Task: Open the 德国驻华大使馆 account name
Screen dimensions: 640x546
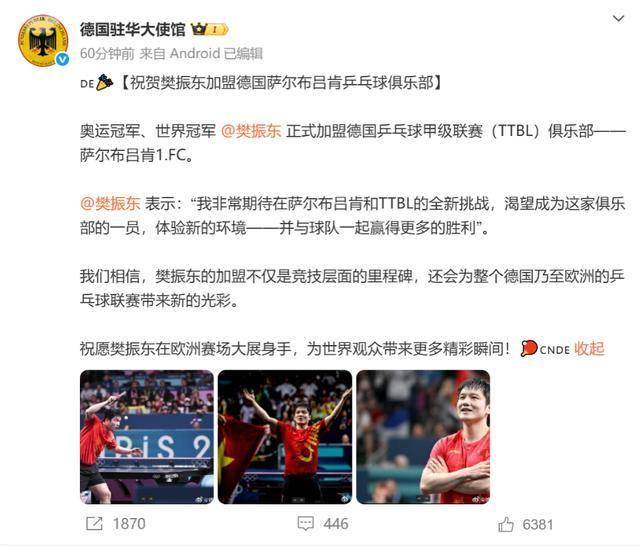Action: (x=133, y=29)
